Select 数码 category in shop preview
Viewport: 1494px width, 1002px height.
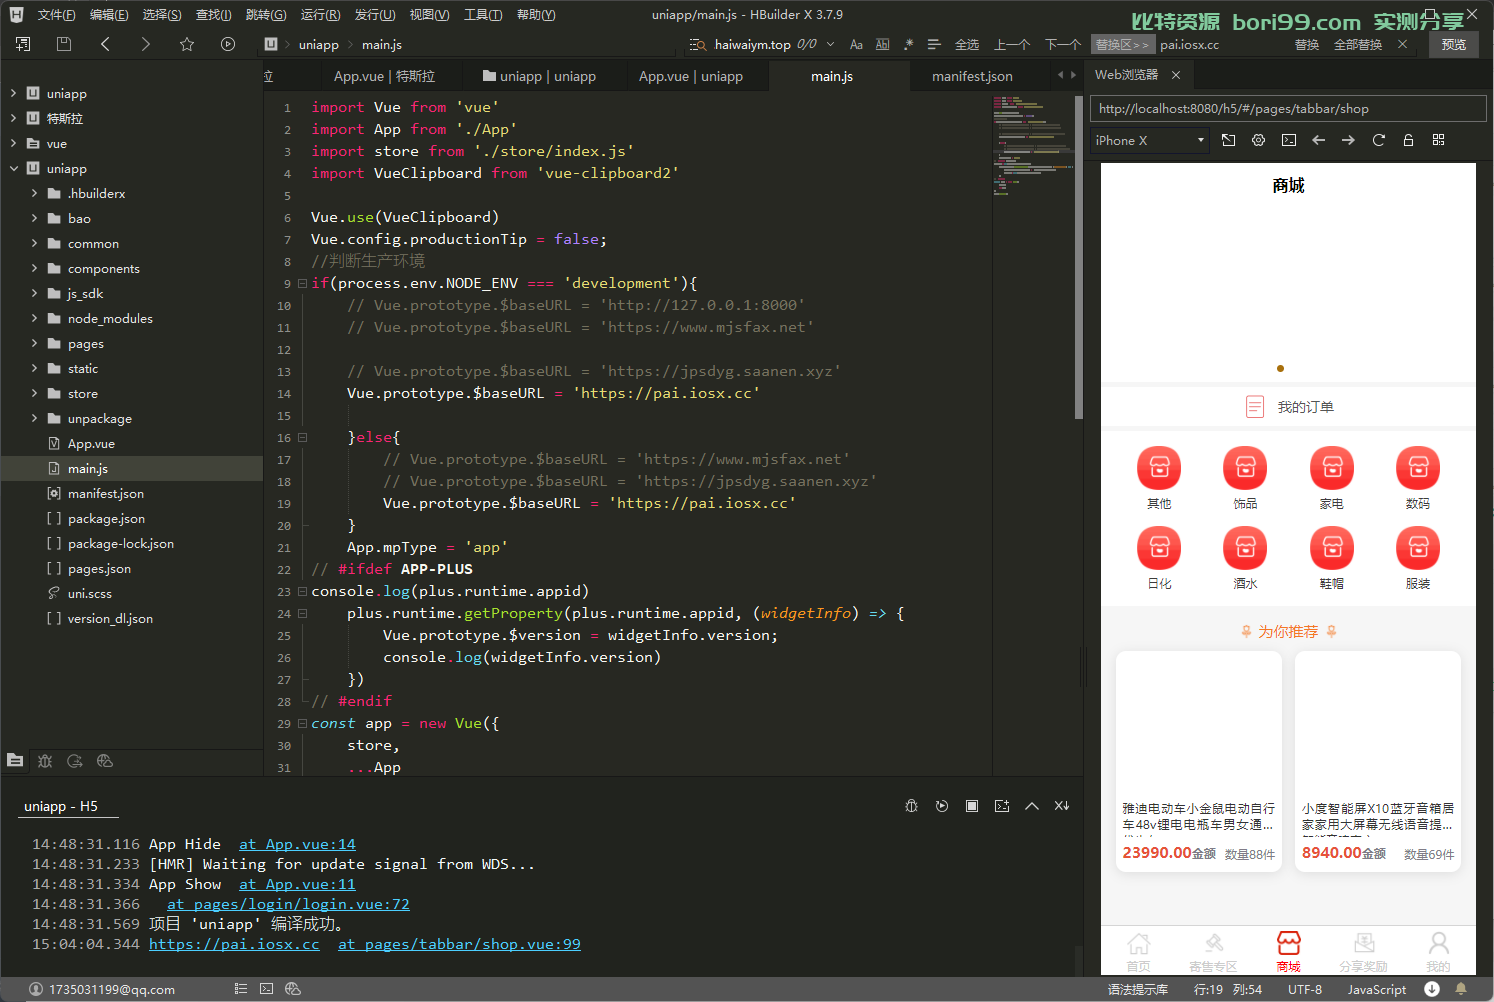[1418, 479]
